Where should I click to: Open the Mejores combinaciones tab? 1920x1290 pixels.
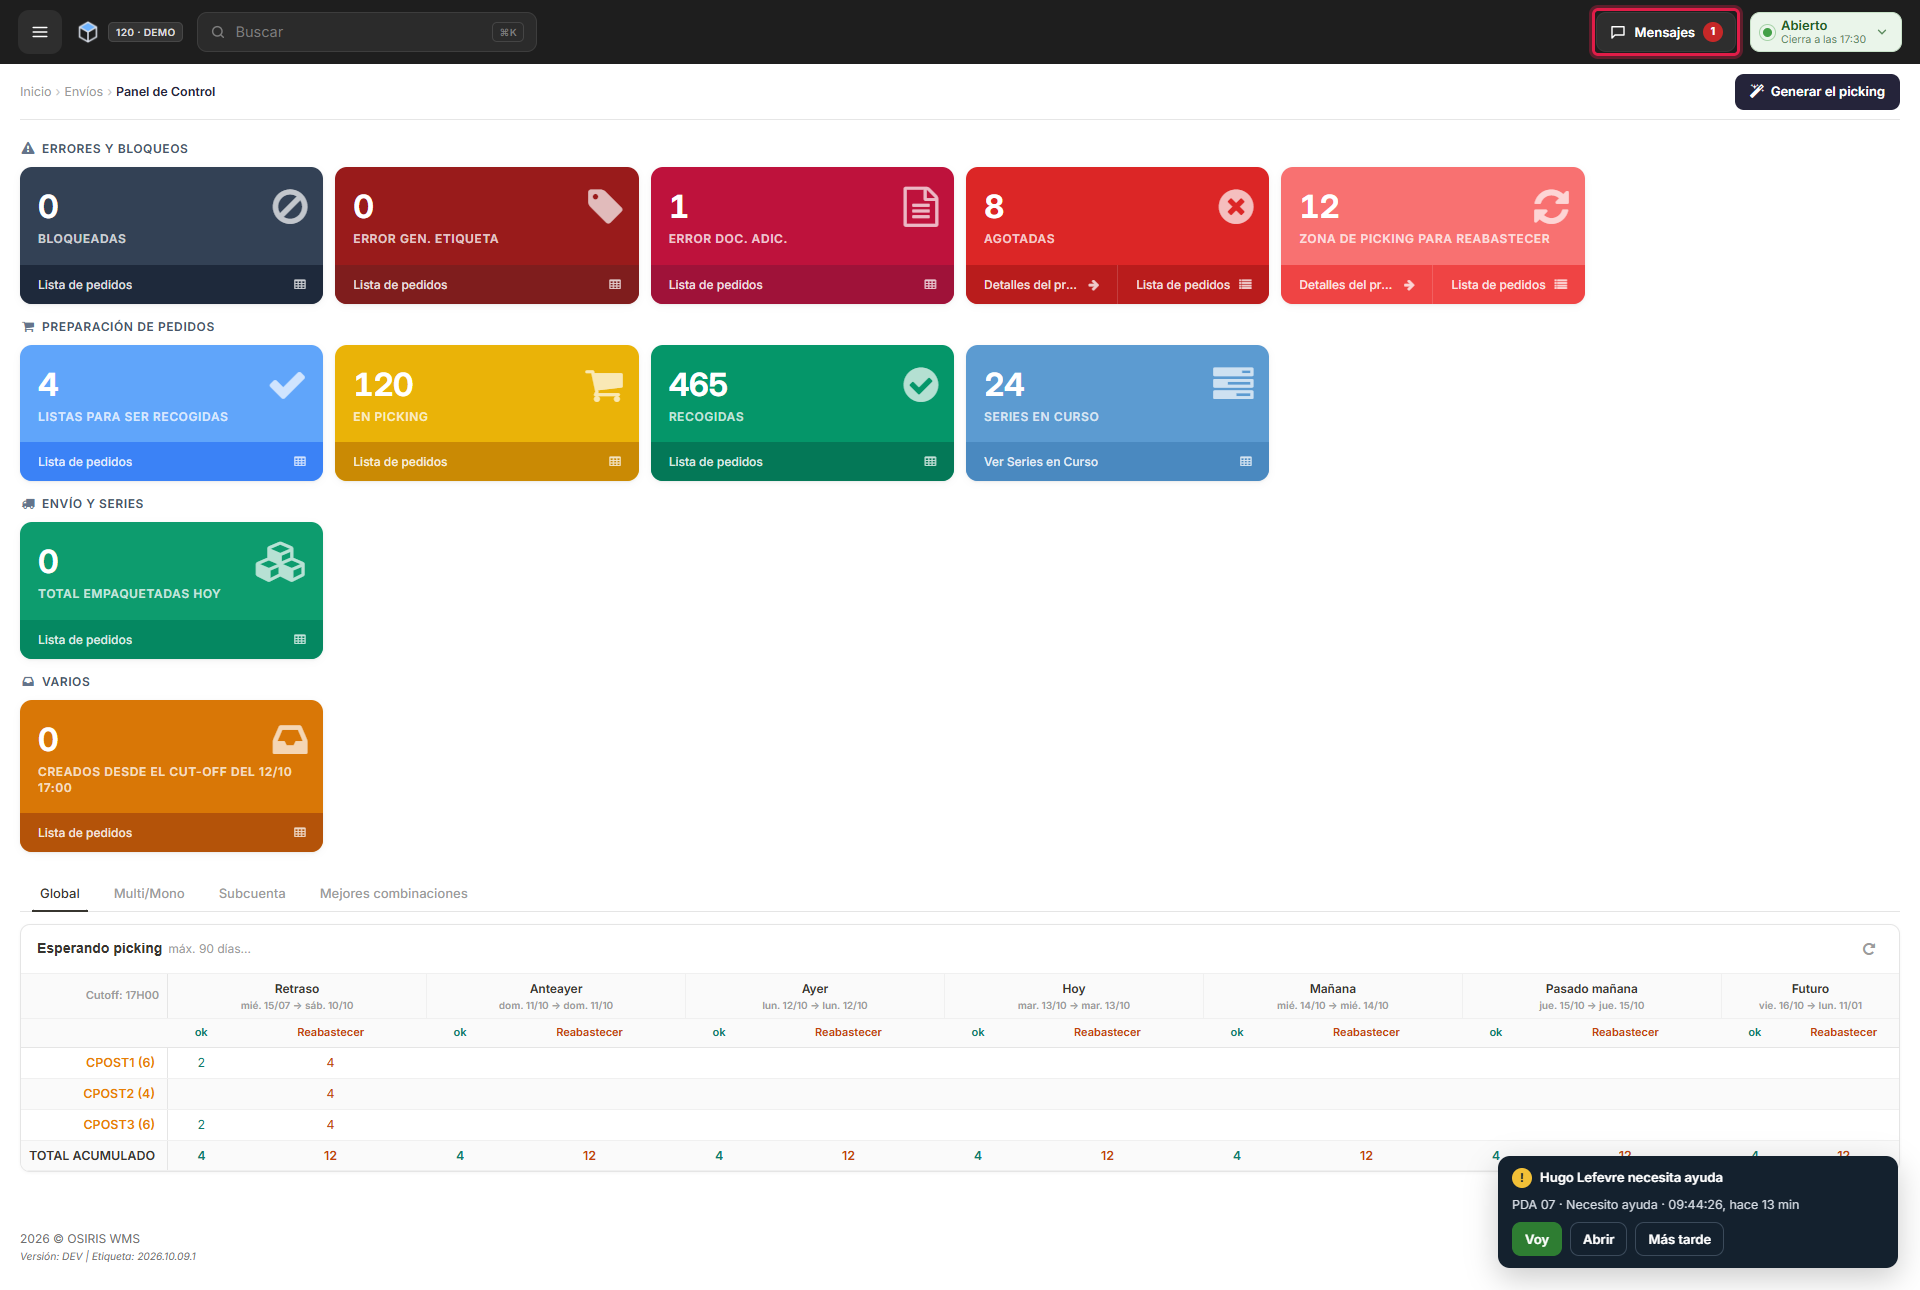coord(393,894)
